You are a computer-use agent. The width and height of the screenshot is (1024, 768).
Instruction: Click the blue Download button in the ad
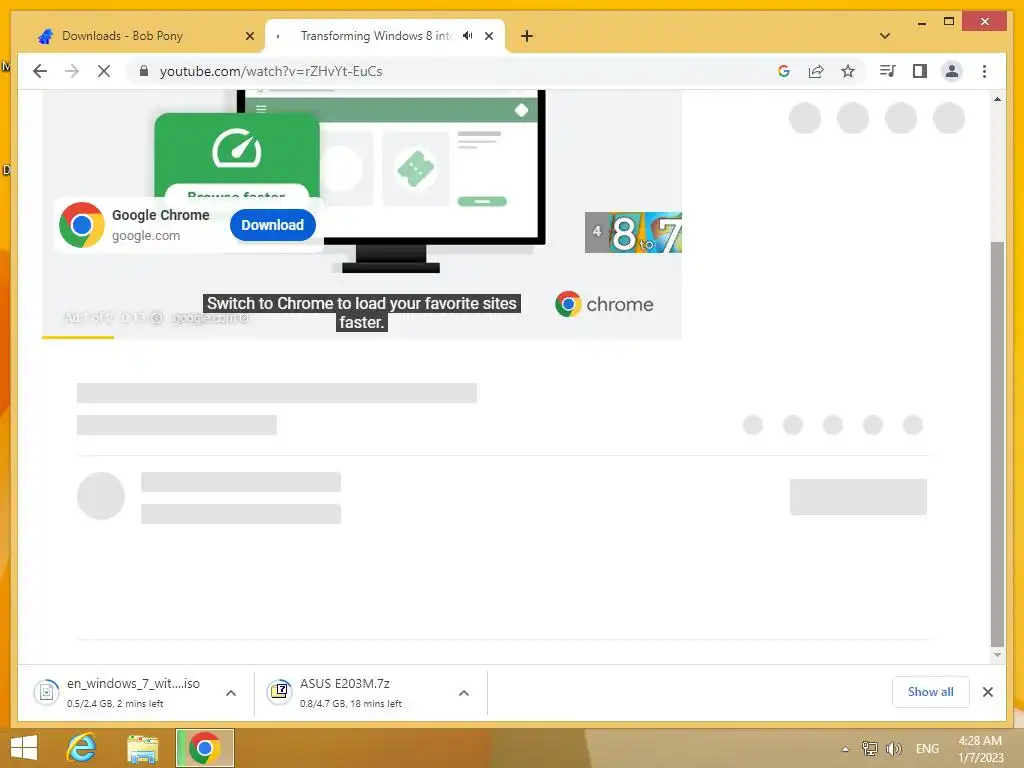click(272, 225)
